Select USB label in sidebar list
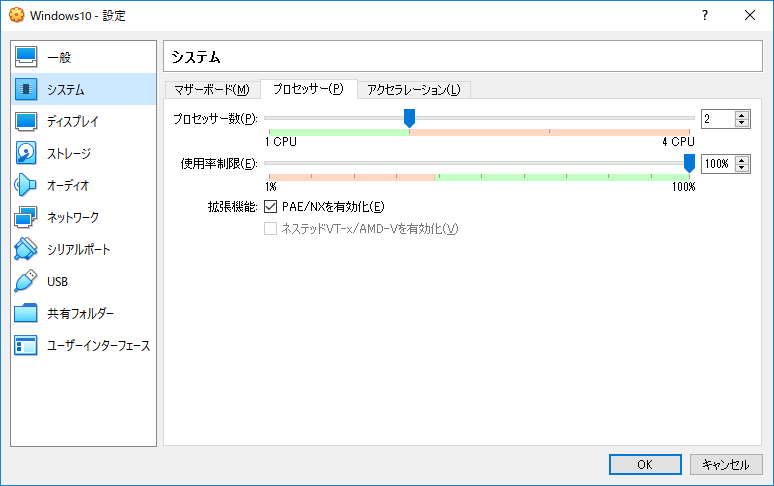The image size is (774, 486). tap(57, 281)
